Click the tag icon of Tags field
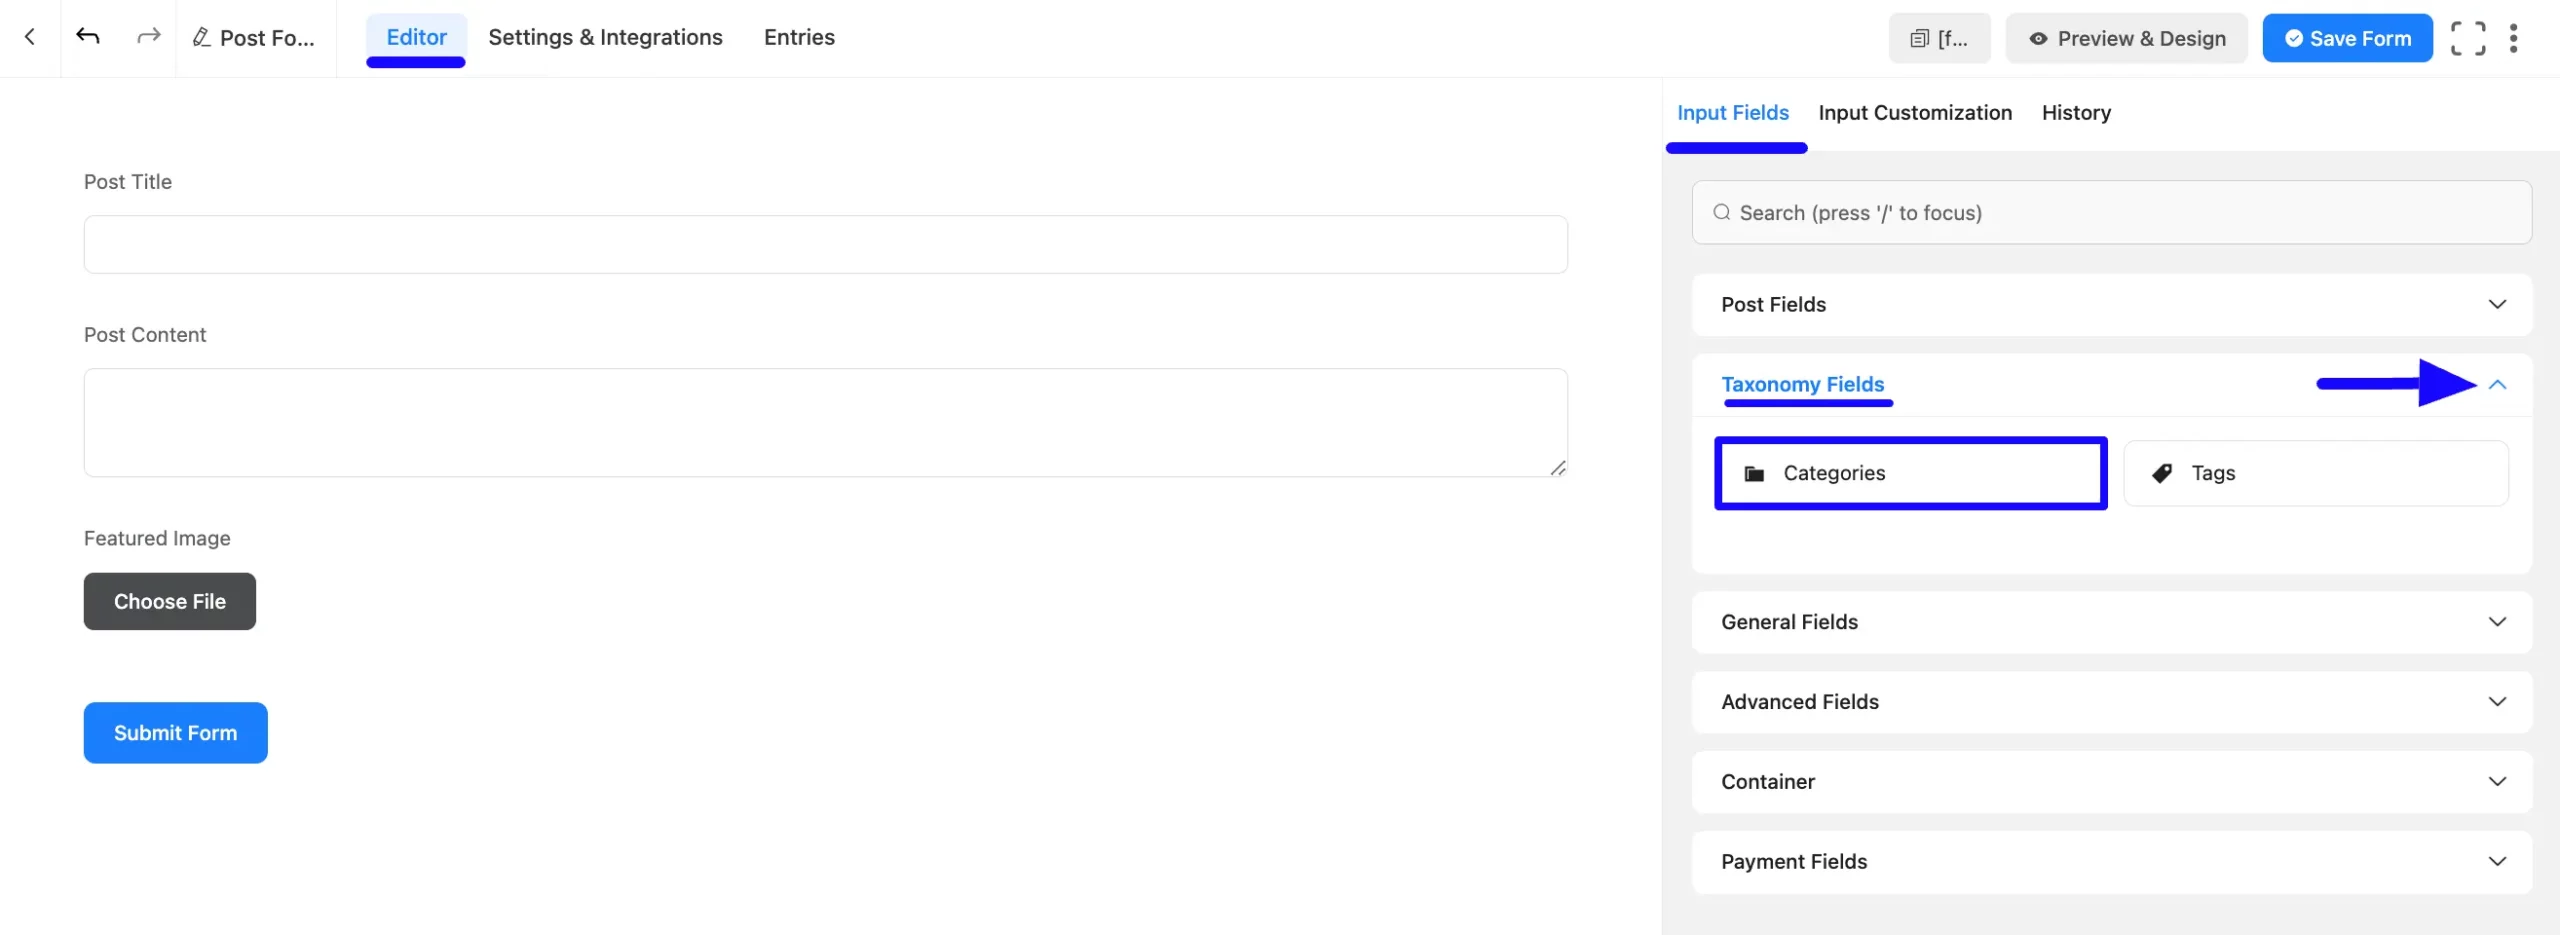This screenshot has height=935, width=2560. 2162,473
